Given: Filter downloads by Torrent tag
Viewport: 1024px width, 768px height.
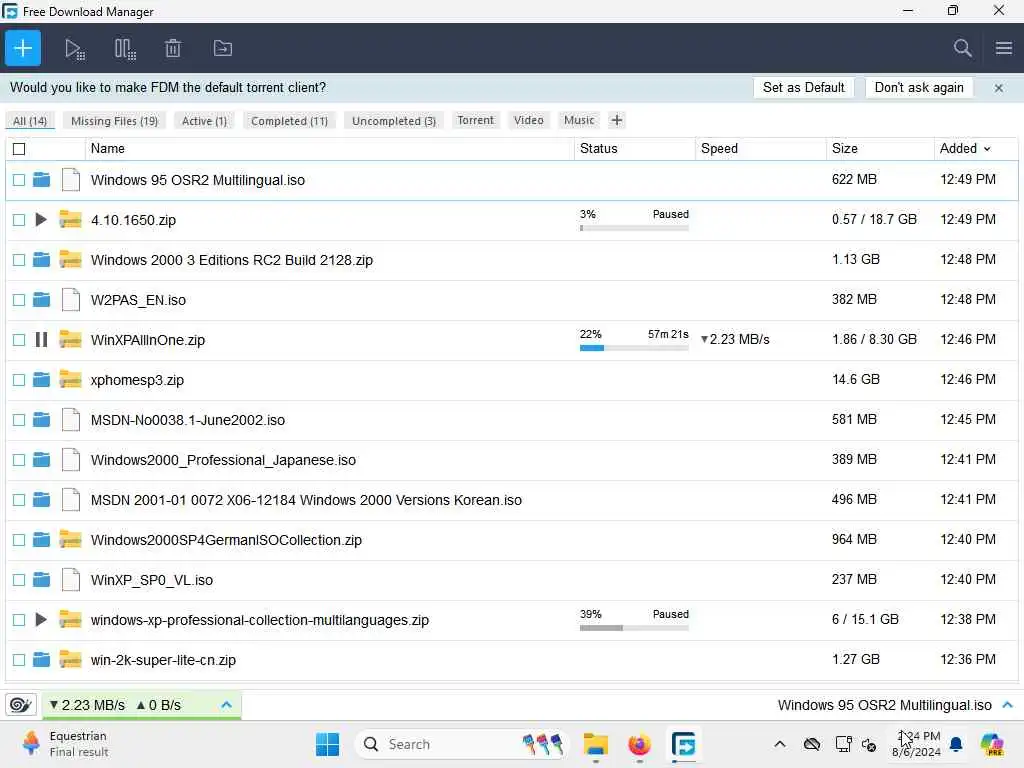Looking at the screenshot, I should click(x=475, y=120).
